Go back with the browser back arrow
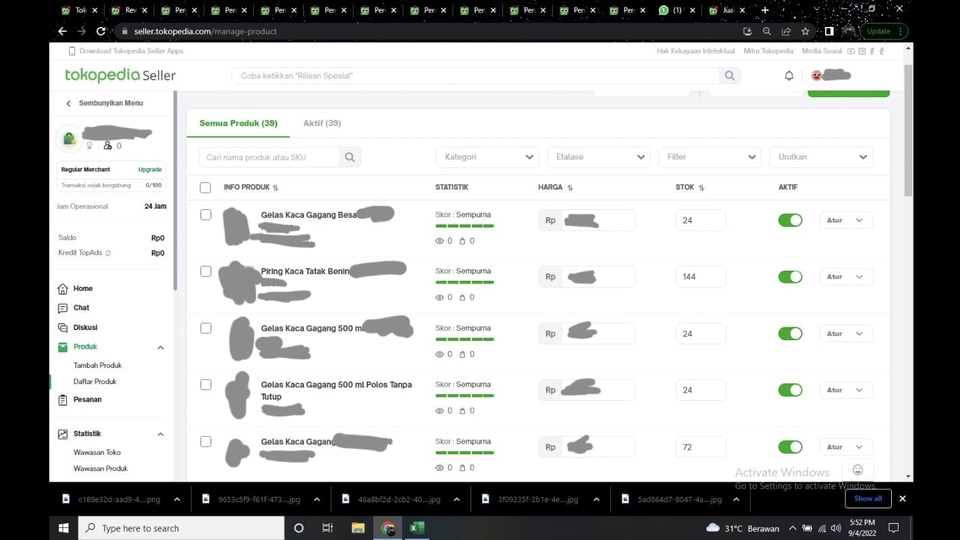The width and height of the screenshot is (960, 540). [x=62, y=31]
